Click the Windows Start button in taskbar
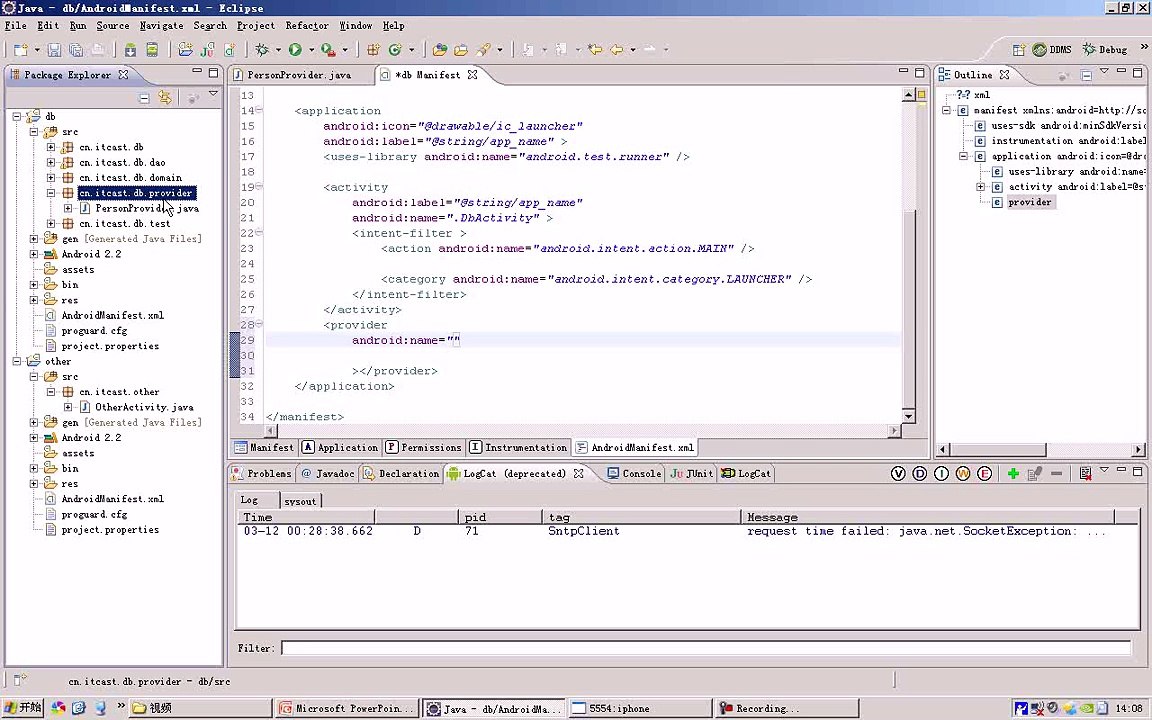This screenshot has height=720, width=1152. click(x=22, y=708)
